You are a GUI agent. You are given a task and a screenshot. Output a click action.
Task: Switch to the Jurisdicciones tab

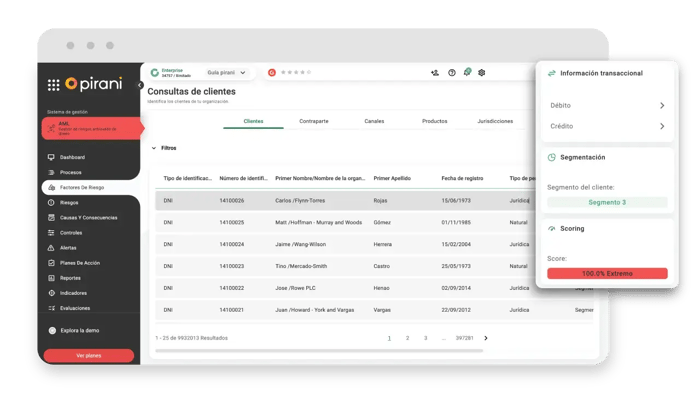point(495,121)
